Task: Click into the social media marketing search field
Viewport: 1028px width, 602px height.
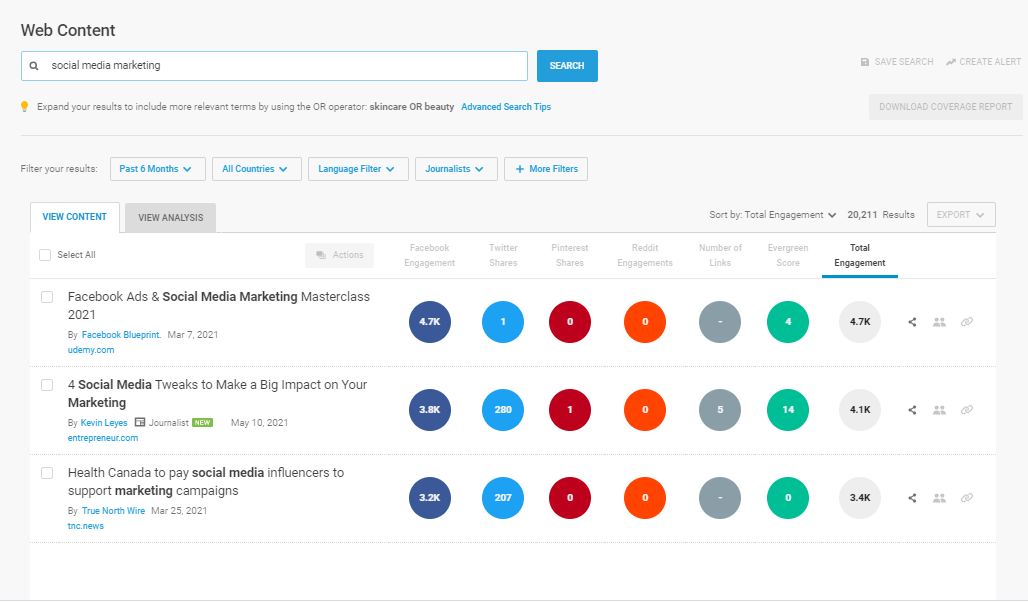Action: pos(285,66)
